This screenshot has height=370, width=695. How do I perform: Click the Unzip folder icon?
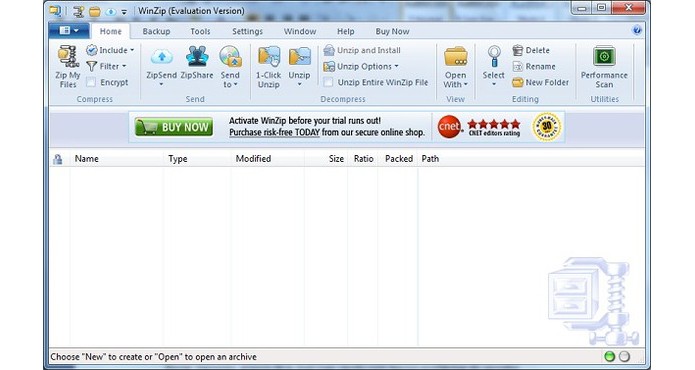[x=299, y=57]
